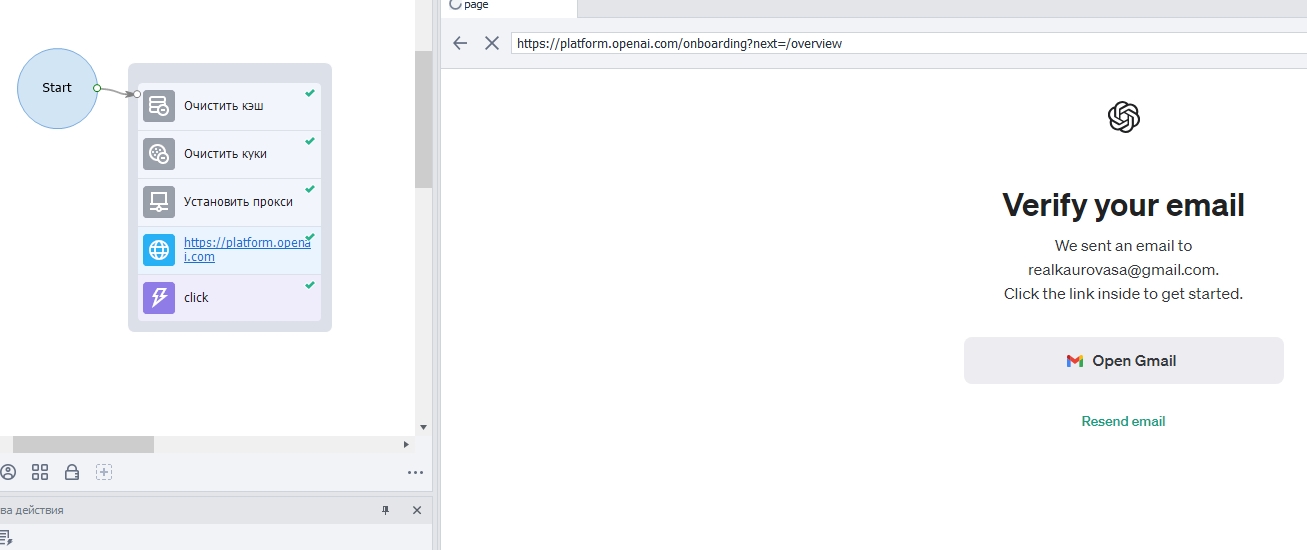Click the green checkmark on click action
The width and height of the screenshot is (1307, 550).
(310, 285)
